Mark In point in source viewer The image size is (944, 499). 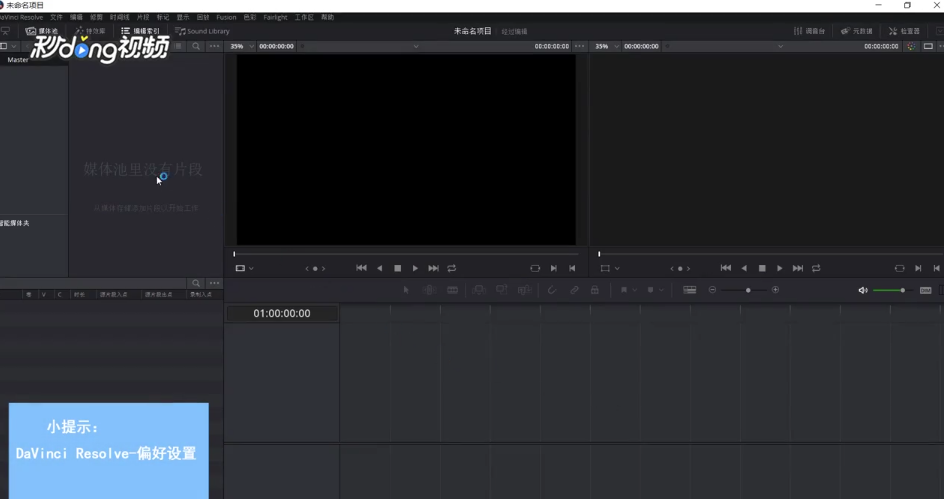coord(554,268)
